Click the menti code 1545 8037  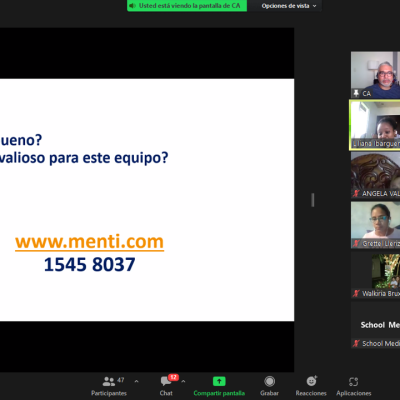89,265
